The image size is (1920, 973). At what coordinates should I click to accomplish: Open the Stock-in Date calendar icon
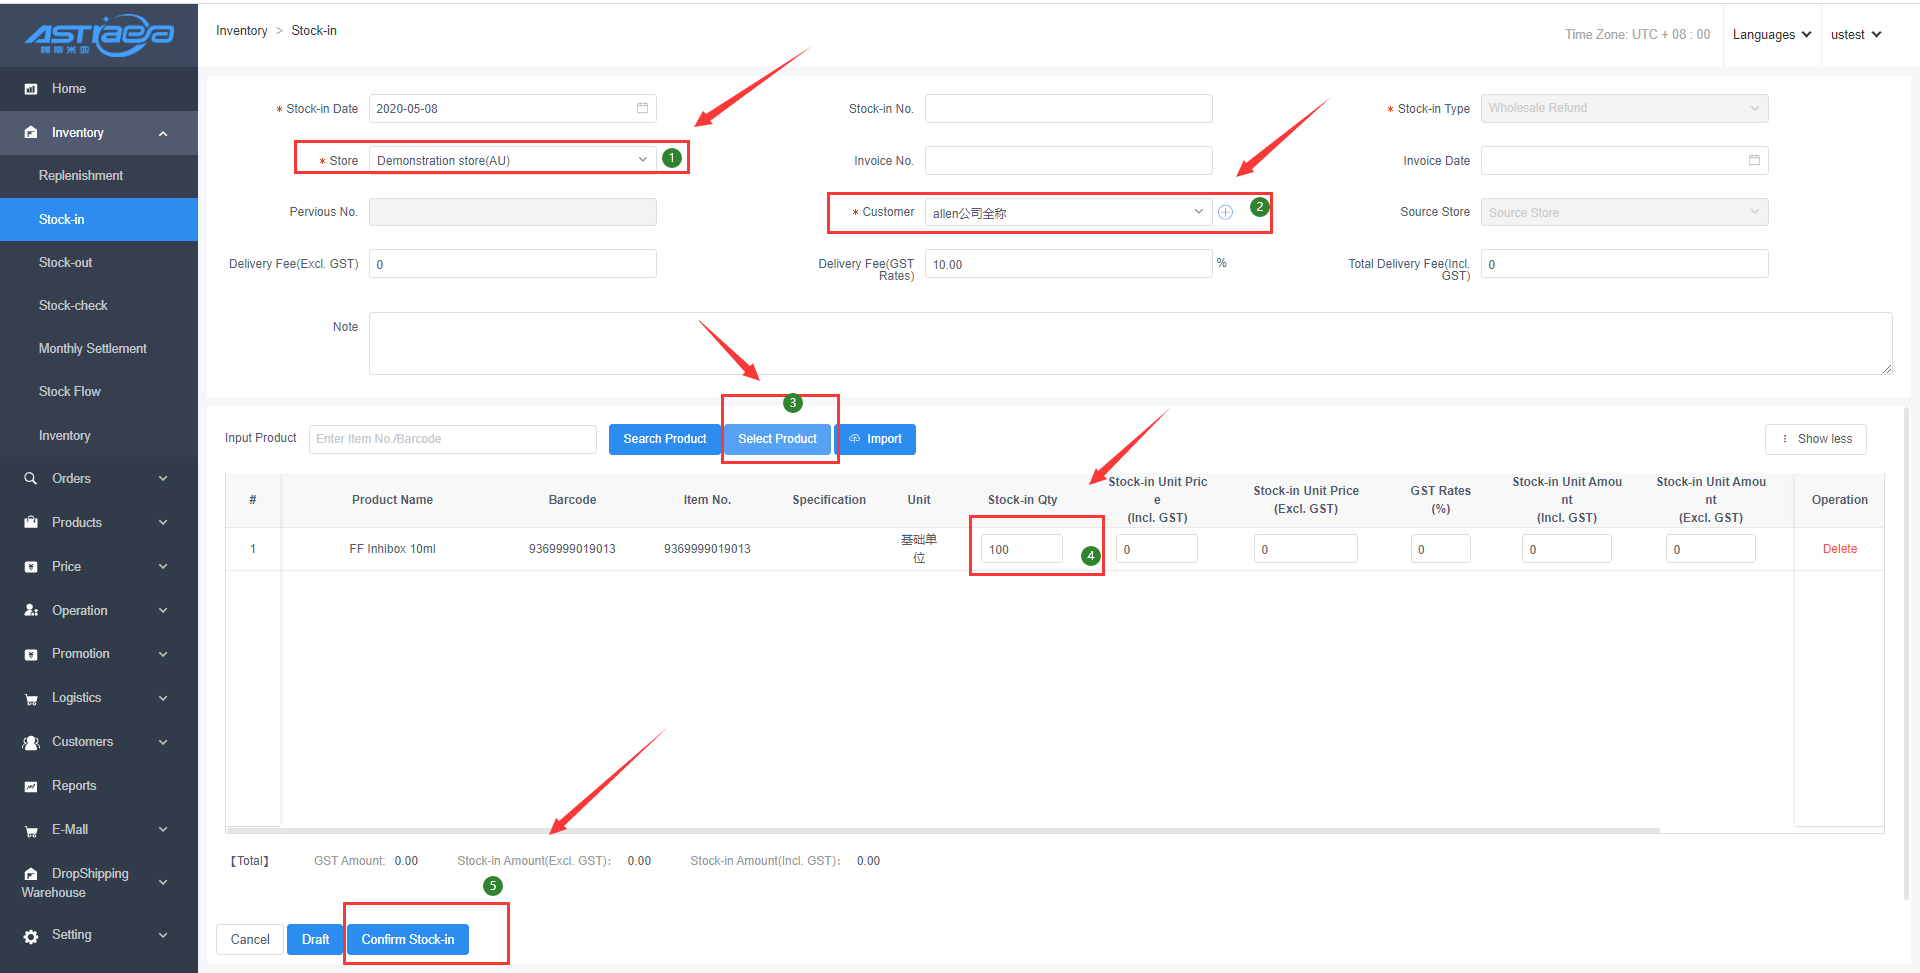(642, 108)
